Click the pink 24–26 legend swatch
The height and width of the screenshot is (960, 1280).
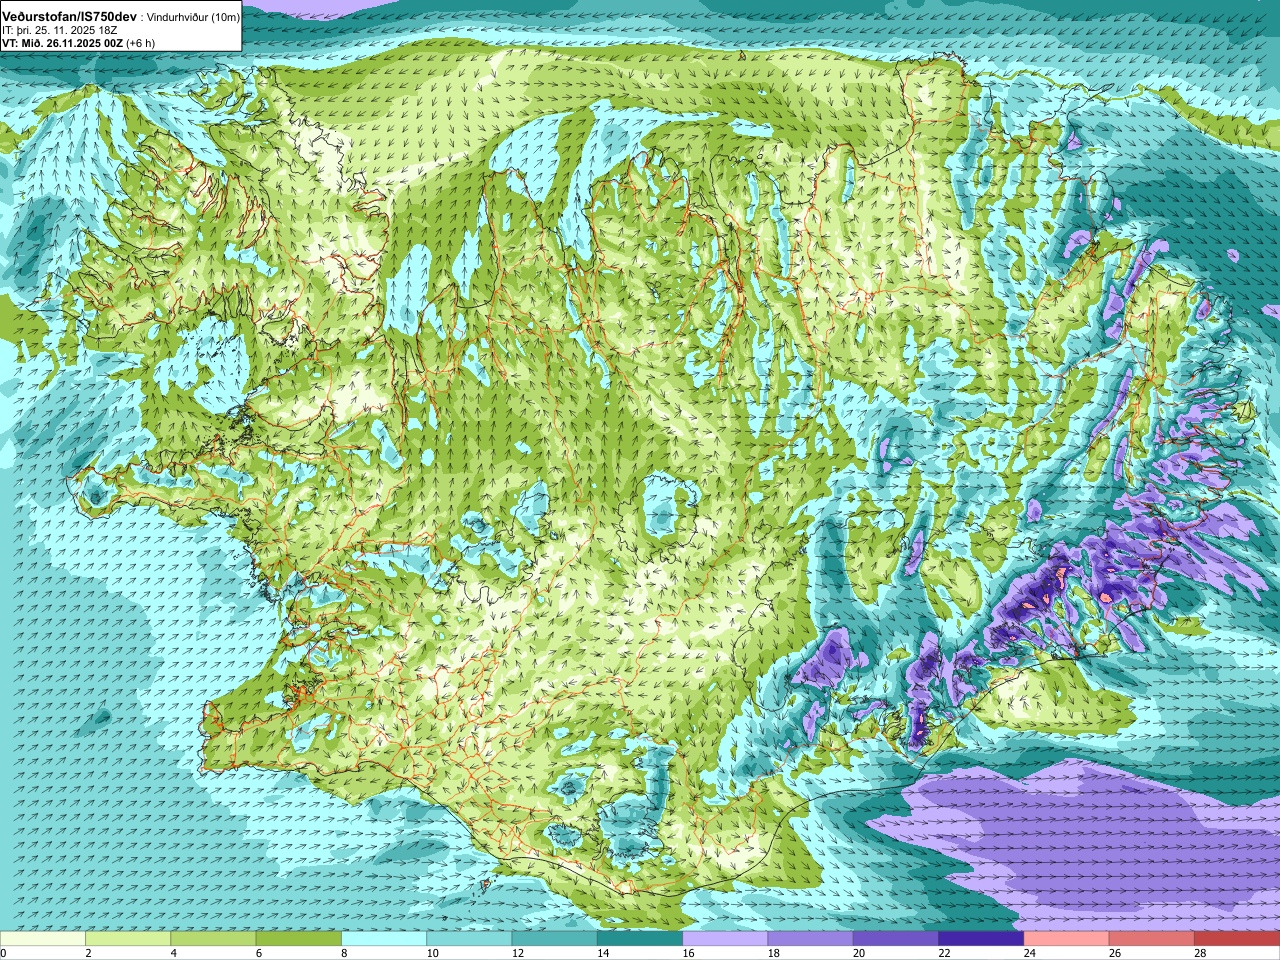coord(1067,939)
